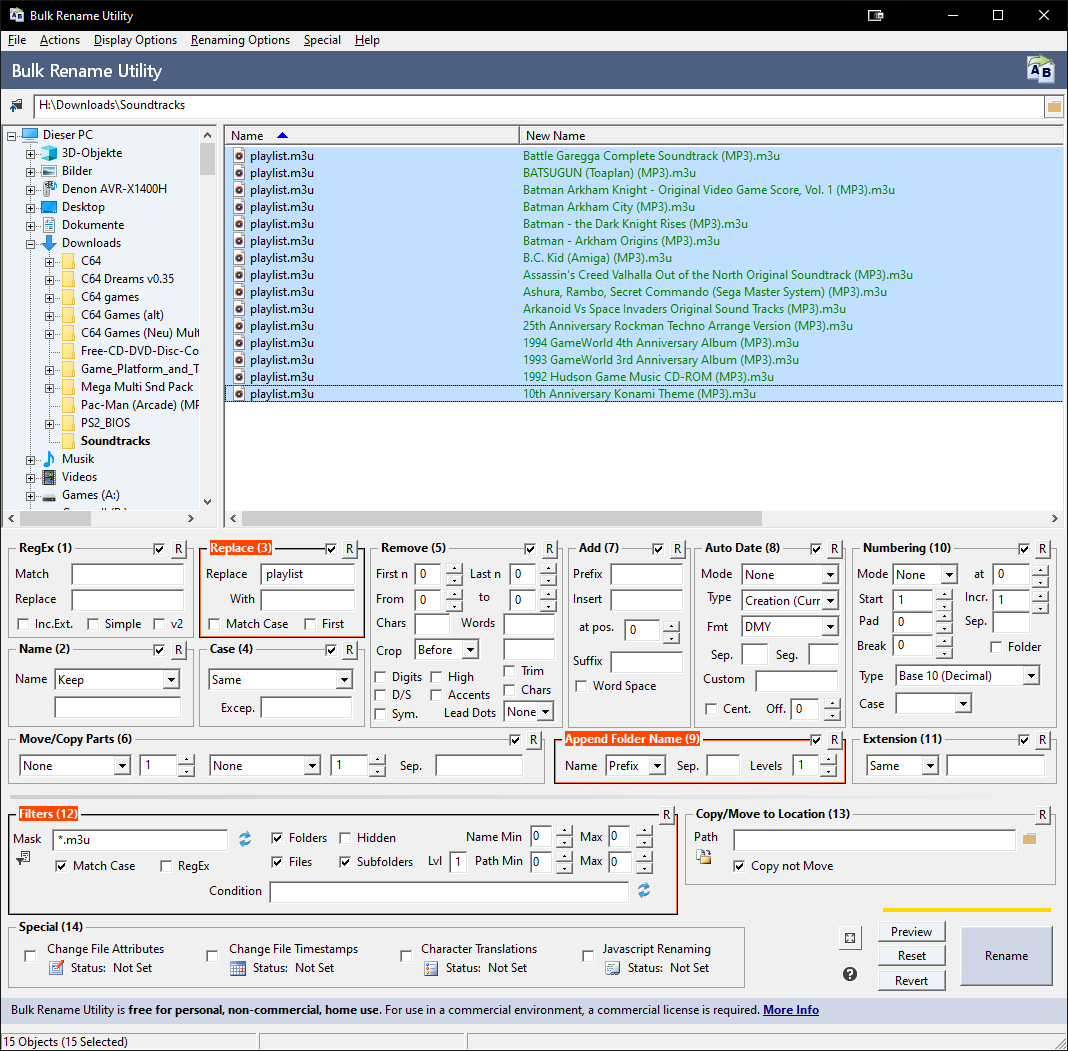The image size is (1068, 1051).
Task: Click the Character Translations status icon
Action: 430,968
